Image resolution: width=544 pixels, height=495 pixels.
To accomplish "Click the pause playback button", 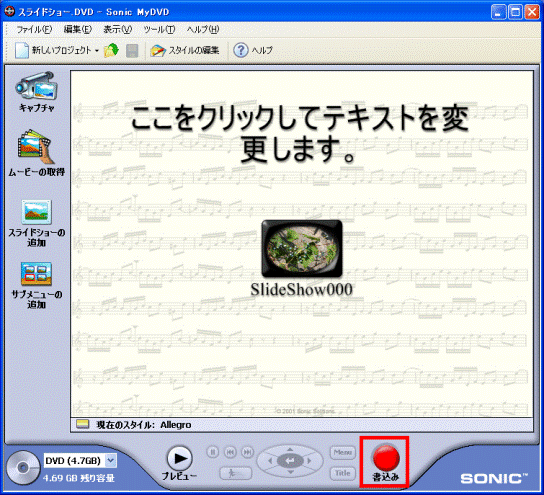I will [x=213, y=452].
